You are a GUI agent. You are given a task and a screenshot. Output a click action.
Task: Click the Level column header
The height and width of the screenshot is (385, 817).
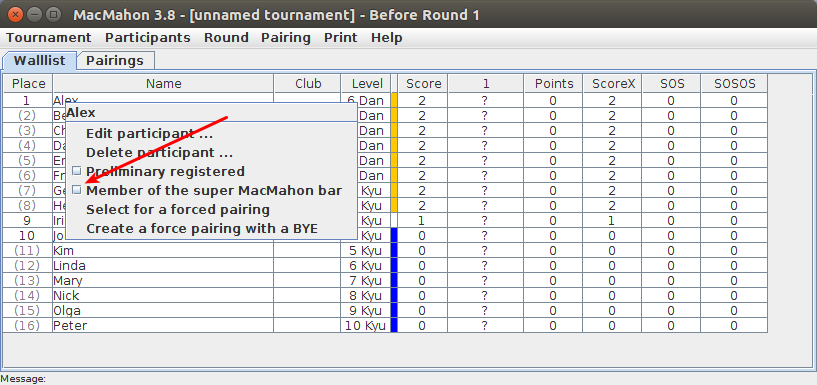[x=367, y=83]
